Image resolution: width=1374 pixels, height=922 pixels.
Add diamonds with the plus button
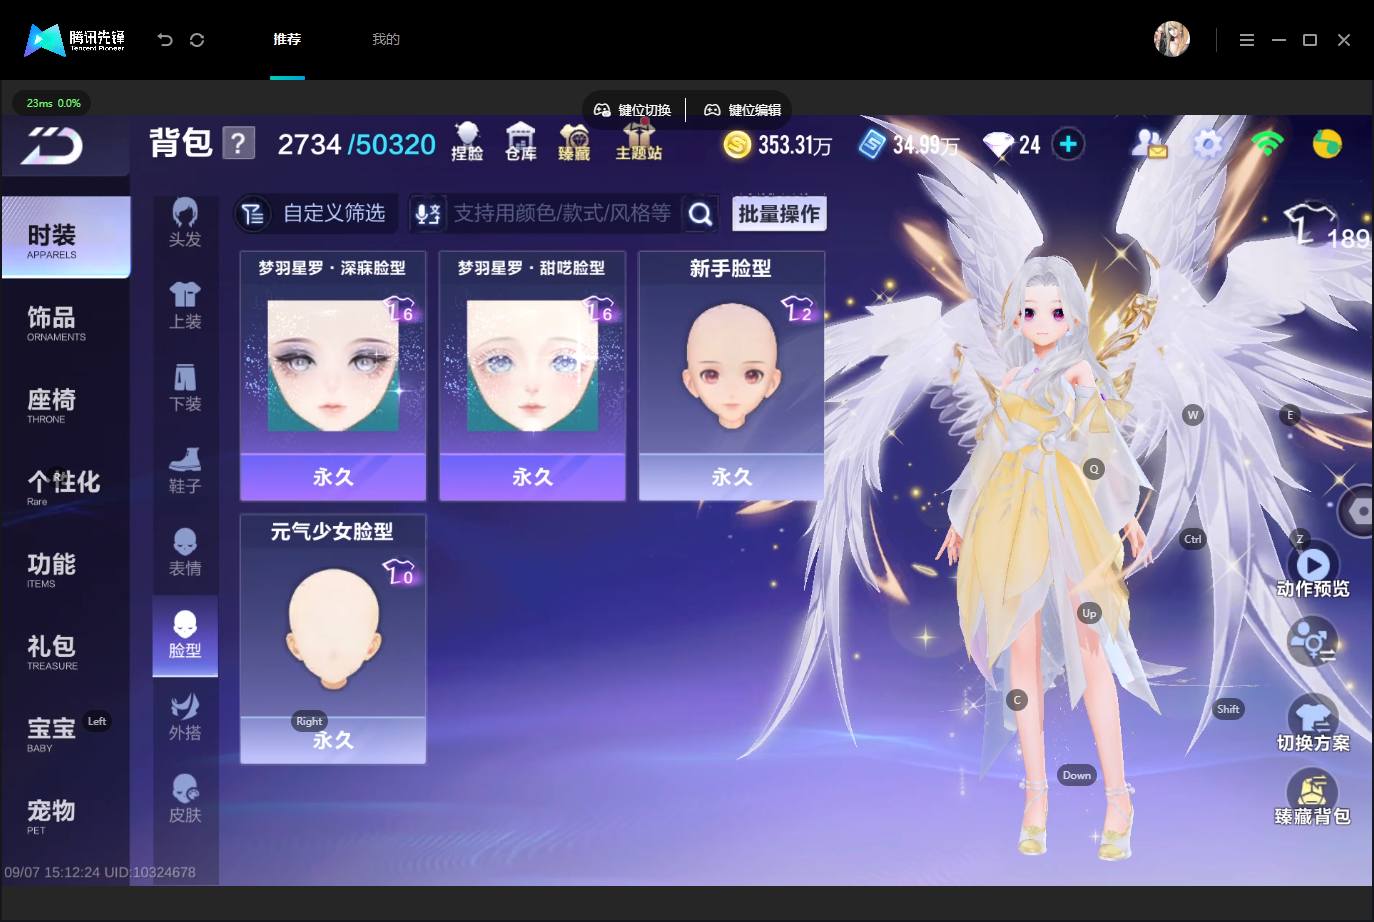1068,145
